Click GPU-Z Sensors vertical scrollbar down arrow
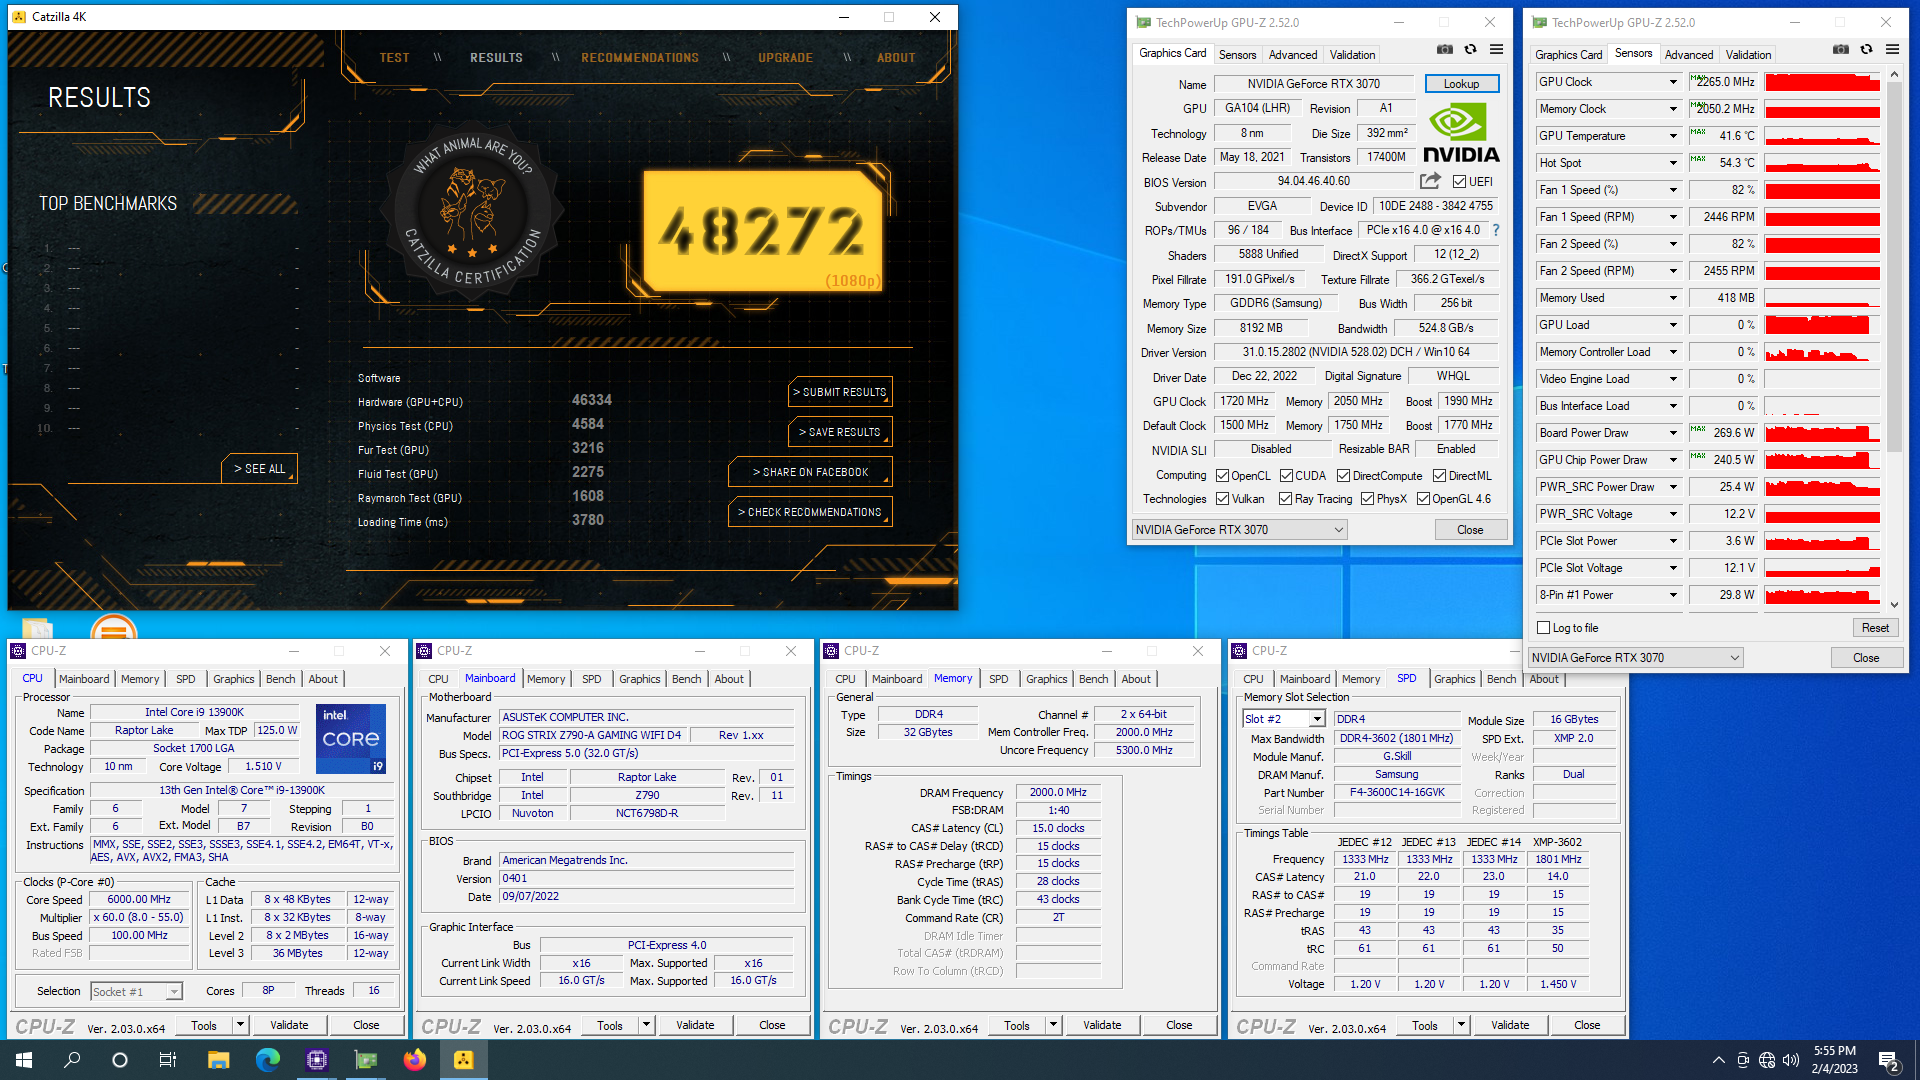 click(1894, 604)
